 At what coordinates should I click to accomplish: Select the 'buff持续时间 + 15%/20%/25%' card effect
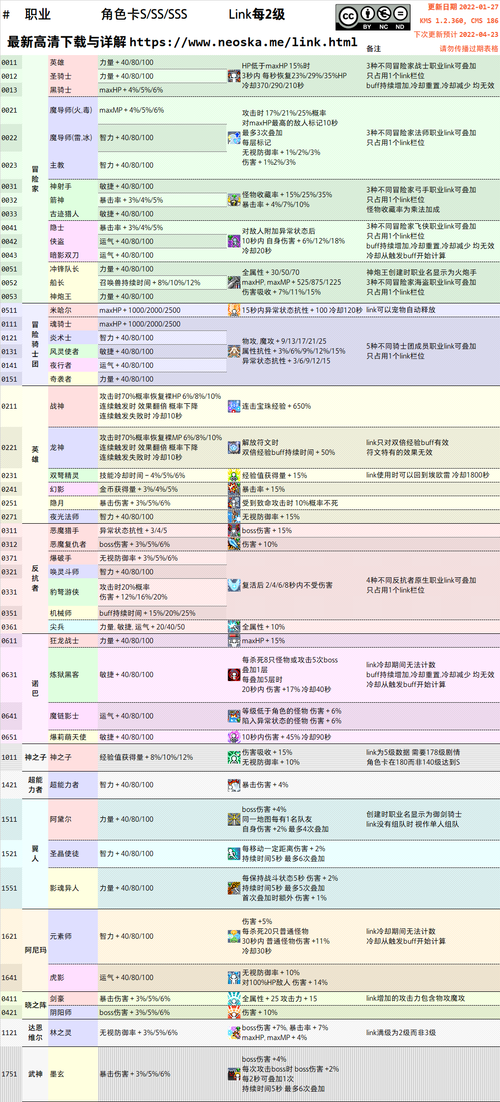147,613
